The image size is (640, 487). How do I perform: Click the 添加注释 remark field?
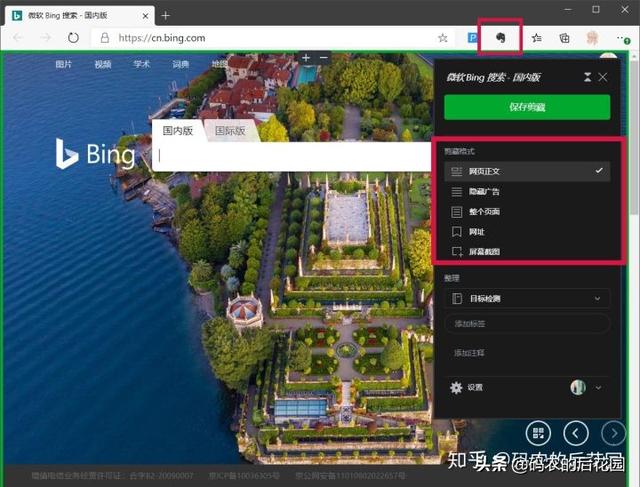[x=527, y=353]
